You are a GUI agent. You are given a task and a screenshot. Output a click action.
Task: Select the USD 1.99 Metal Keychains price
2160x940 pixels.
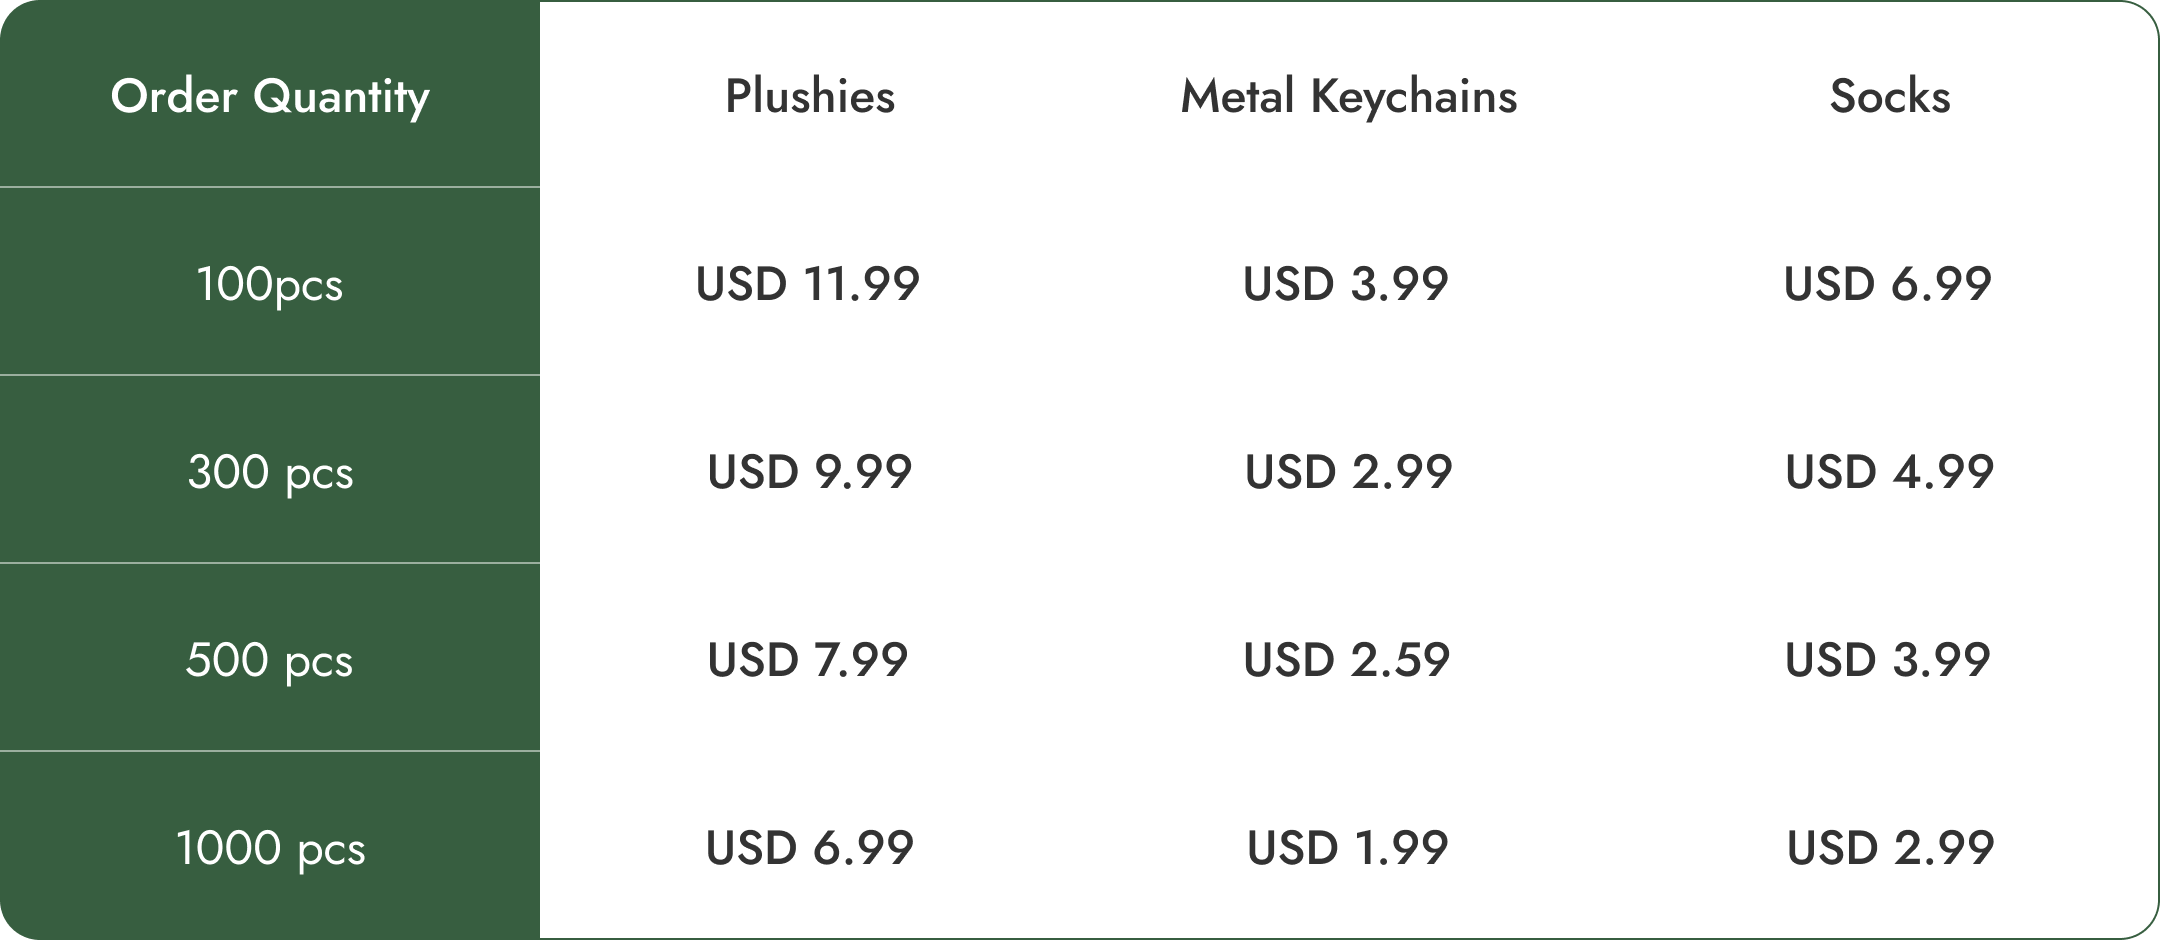point(1348,848)
